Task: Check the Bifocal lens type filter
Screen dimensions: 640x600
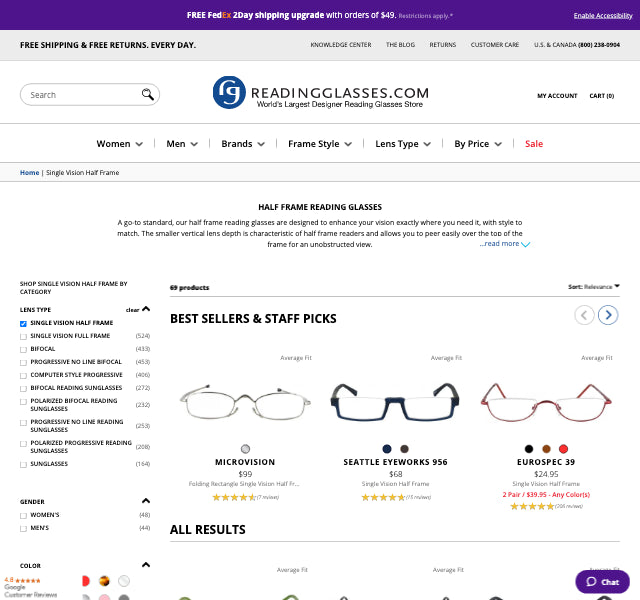Action: 24,349
